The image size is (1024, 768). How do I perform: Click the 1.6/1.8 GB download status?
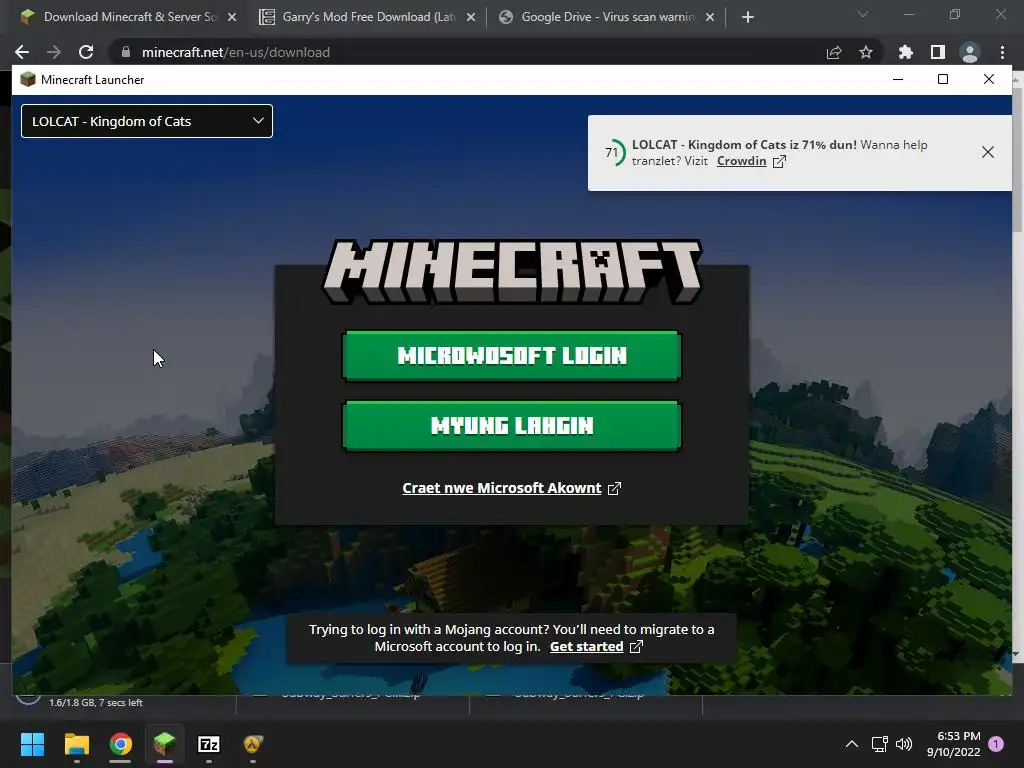click(x=95, y=703)
